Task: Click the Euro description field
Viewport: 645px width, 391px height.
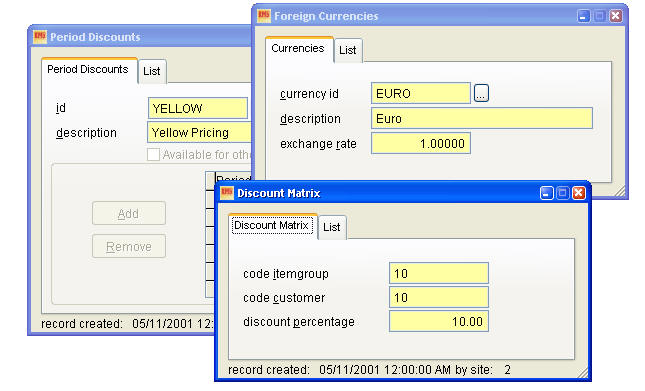Action: [x=482, y=118]
